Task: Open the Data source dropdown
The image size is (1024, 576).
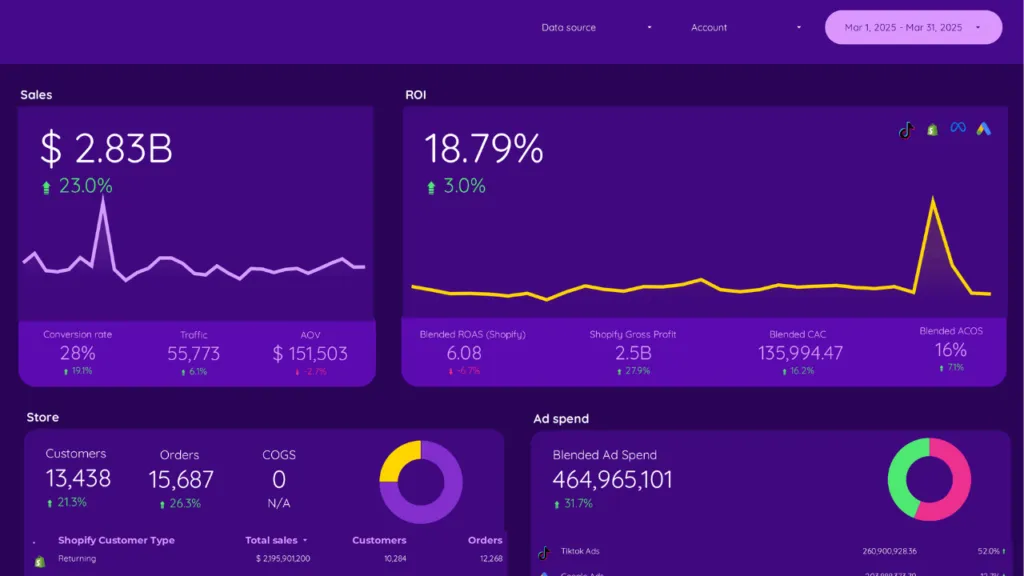Action: tap(593, 27)
